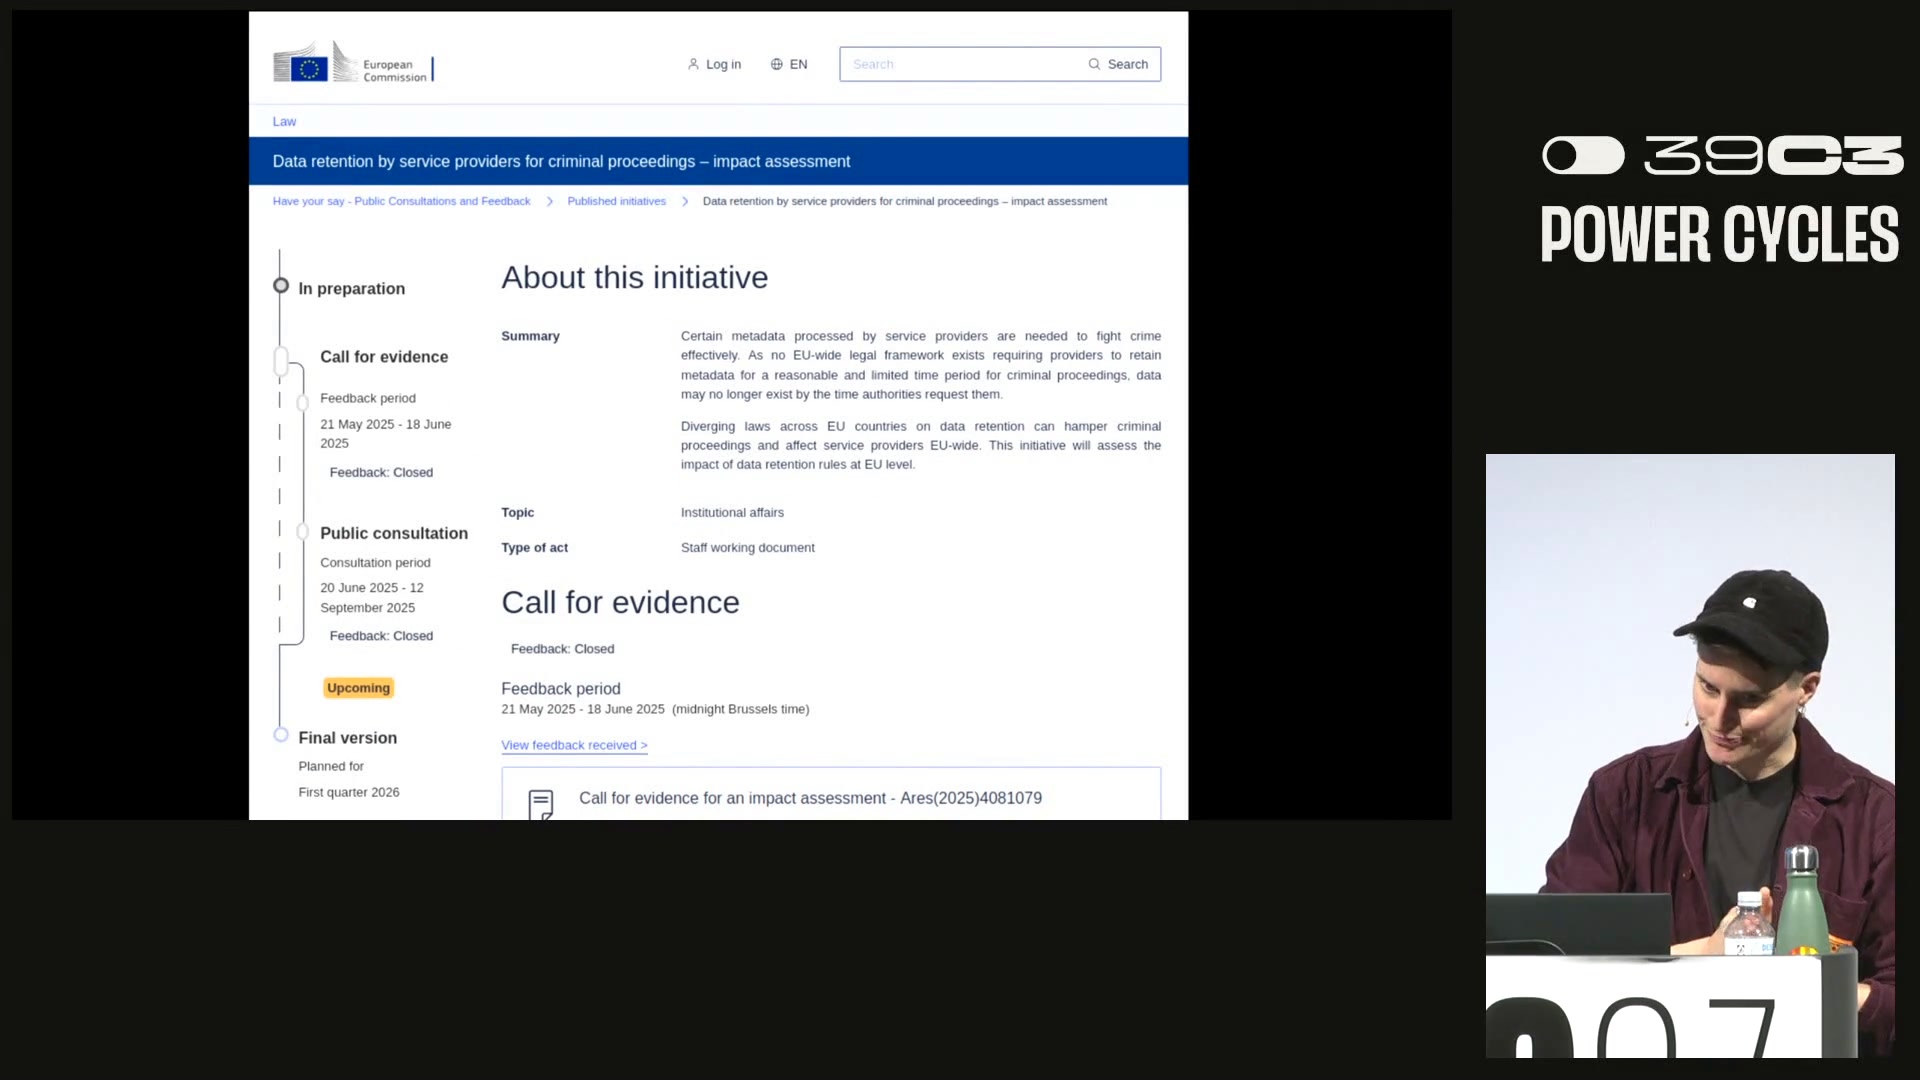
Task: Click the Final version timeline circle
Action: coord(281,735)
